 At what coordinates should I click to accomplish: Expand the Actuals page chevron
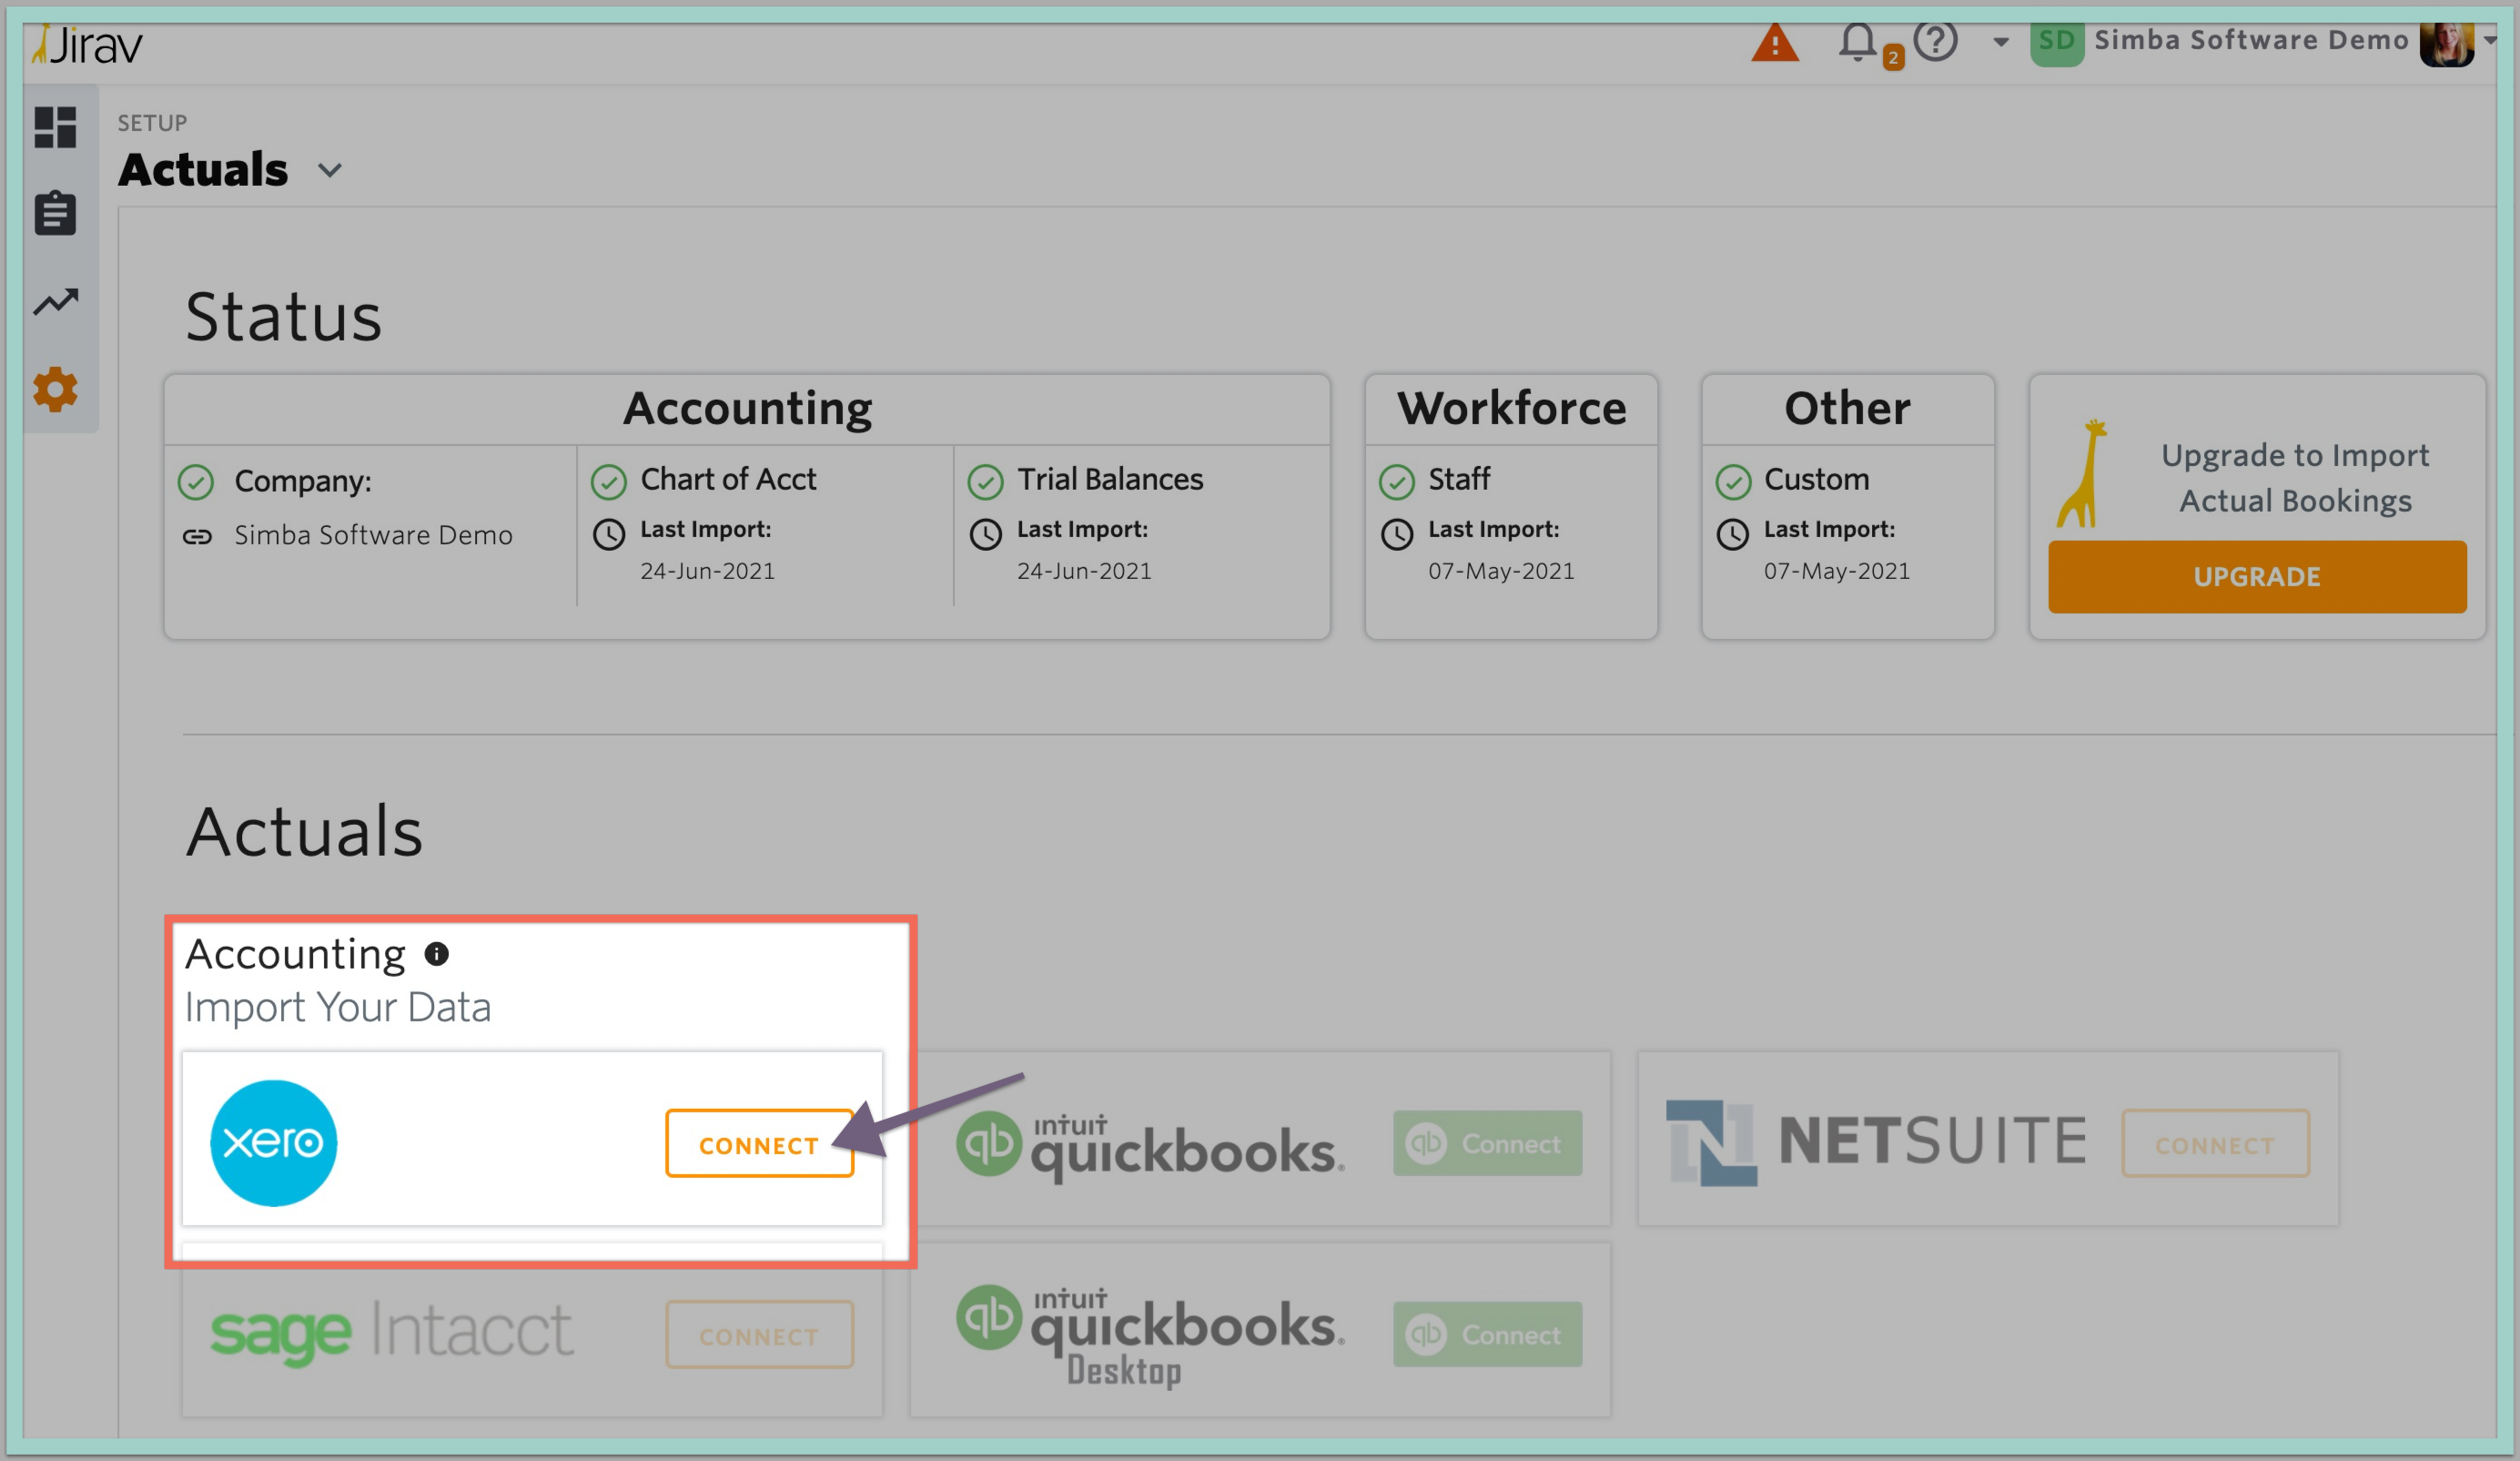[x=330, y=171]
